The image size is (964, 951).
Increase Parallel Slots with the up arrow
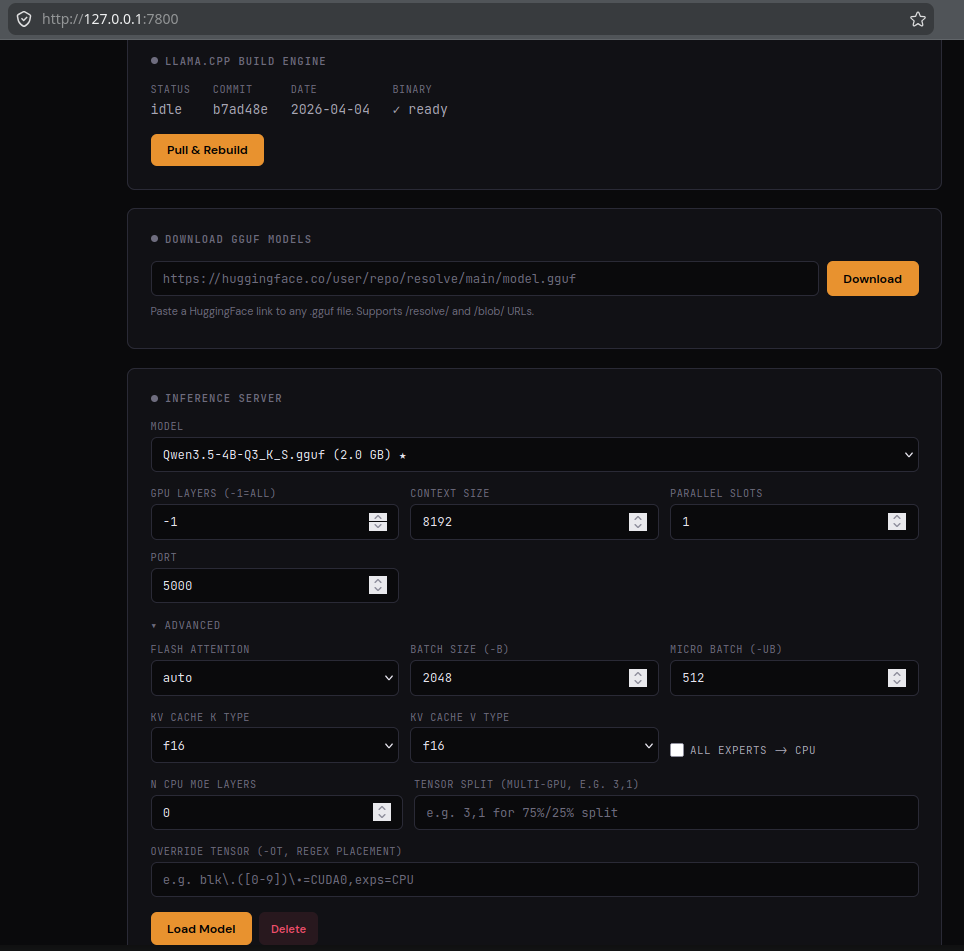(x=897, y=517)
